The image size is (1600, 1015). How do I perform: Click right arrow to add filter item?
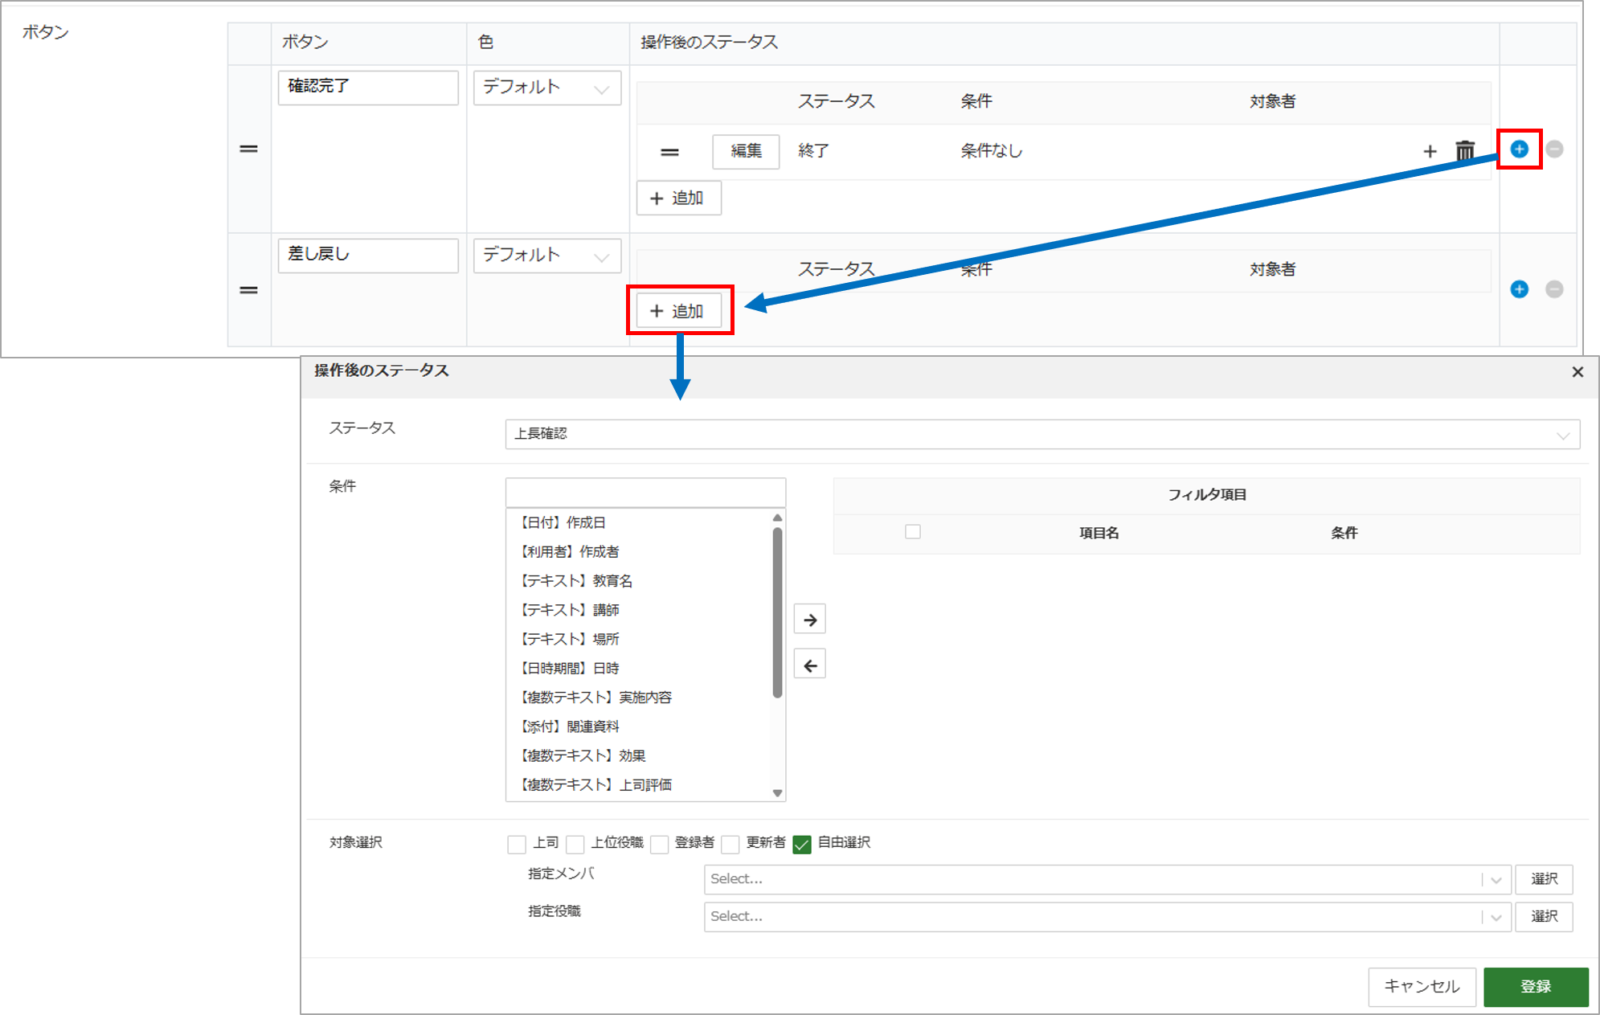(810, 620)
